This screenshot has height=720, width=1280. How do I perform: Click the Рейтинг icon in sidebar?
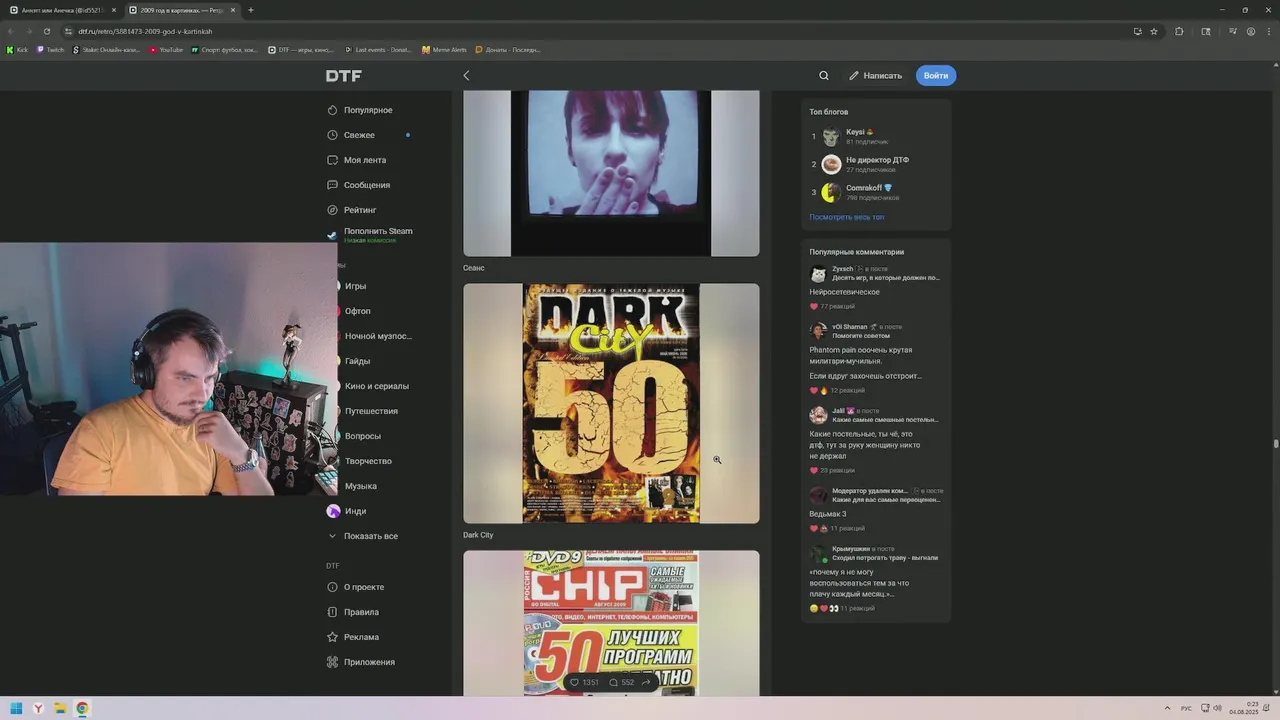[x=333, y=210]
